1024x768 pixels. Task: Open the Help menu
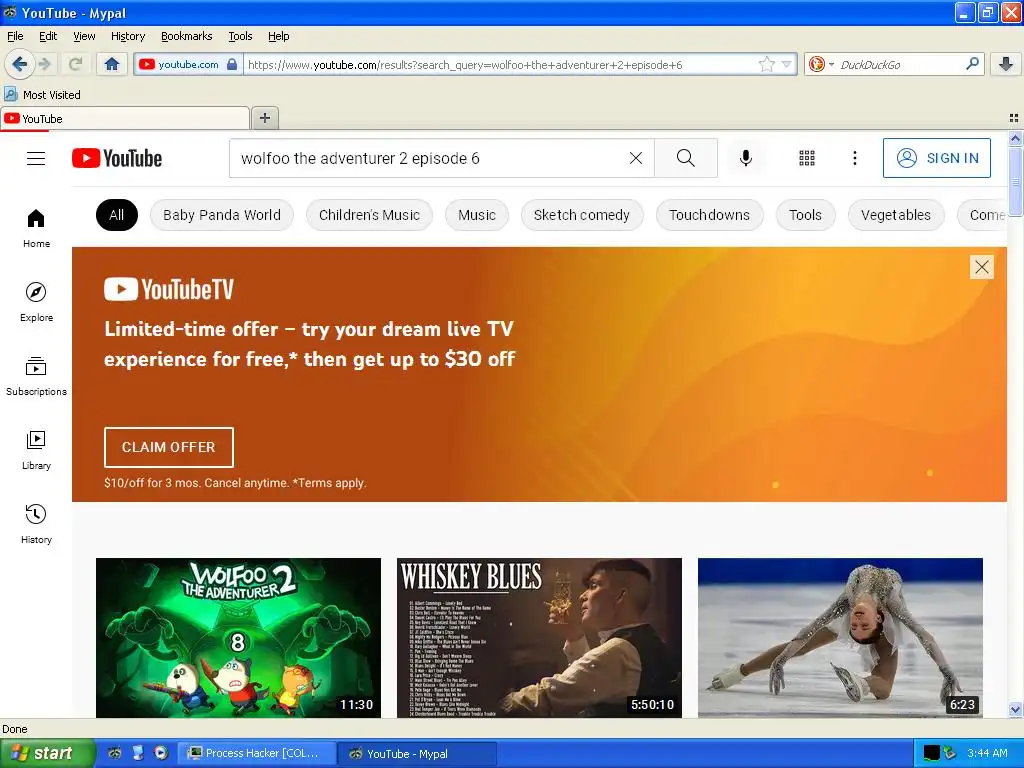coord(278,36)
